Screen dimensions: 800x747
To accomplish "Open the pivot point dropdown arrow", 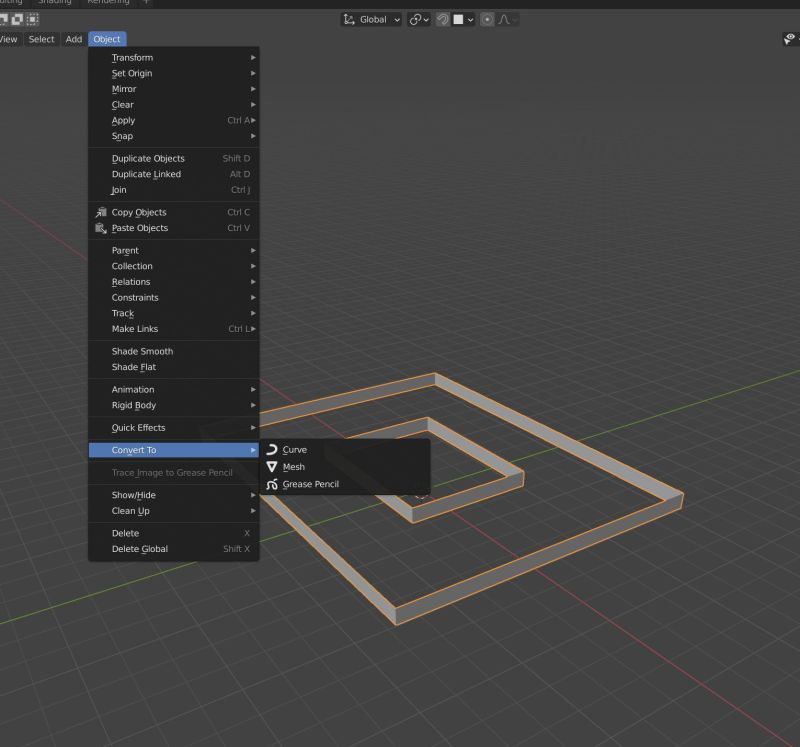I will click(426, 20).
